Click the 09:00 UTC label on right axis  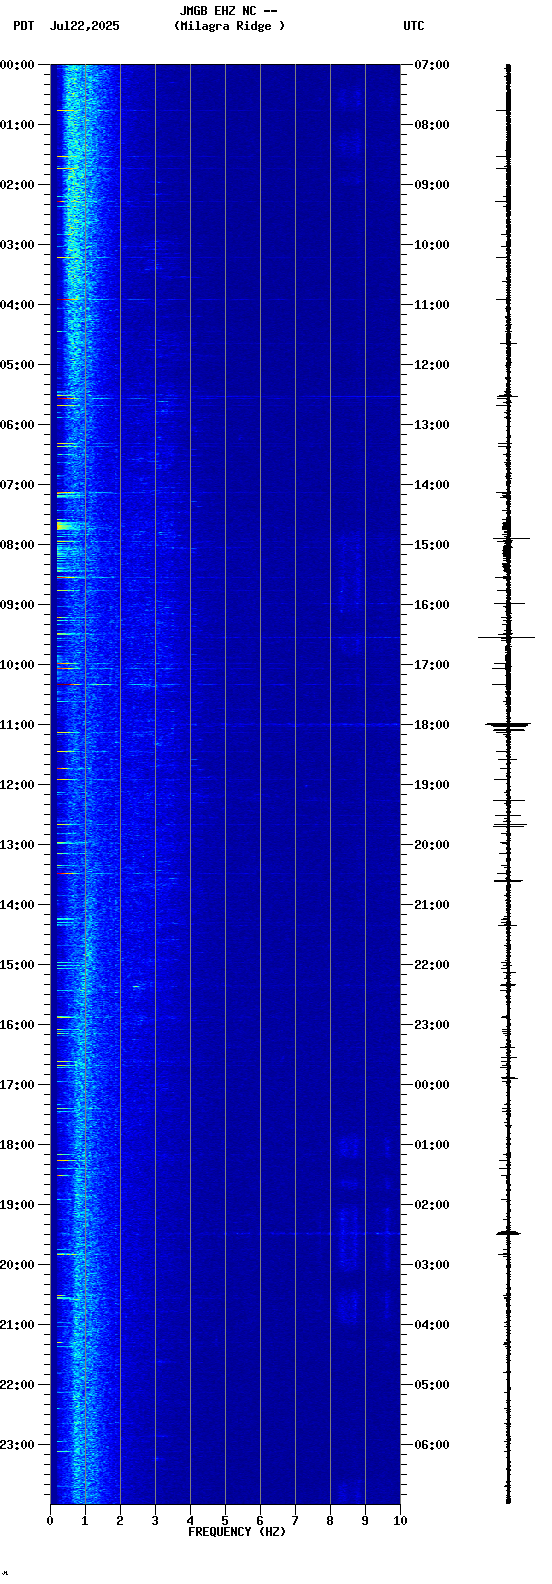pyautogui.click(x=432, y=185)
